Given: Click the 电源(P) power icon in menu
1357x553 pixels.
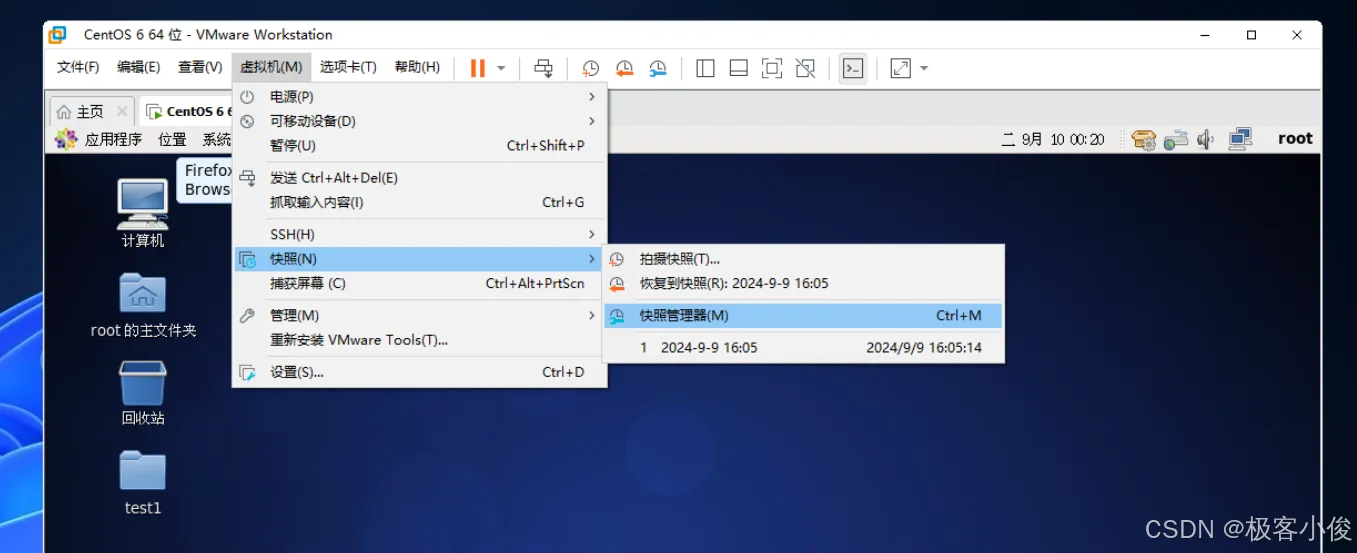Looking at the screenshot, I should tap(247, 97).
